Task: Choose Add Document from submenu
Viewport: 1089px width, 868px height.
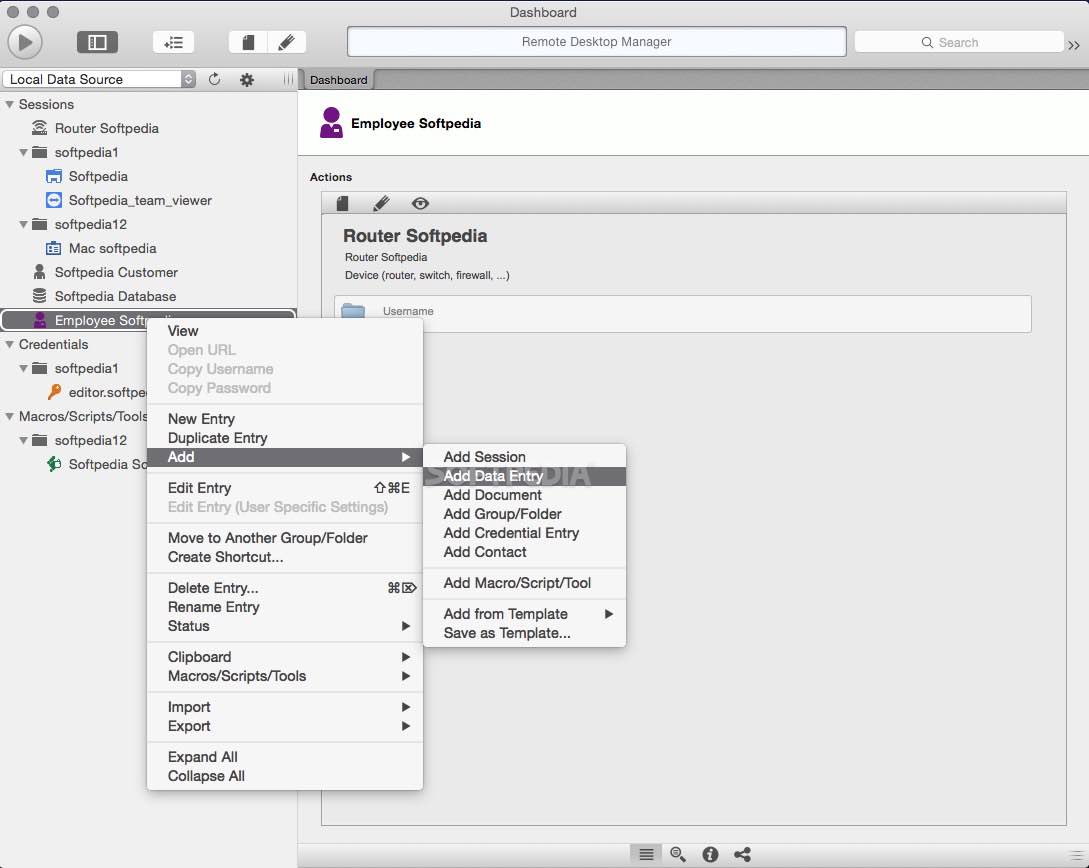Action: point(524,495)
